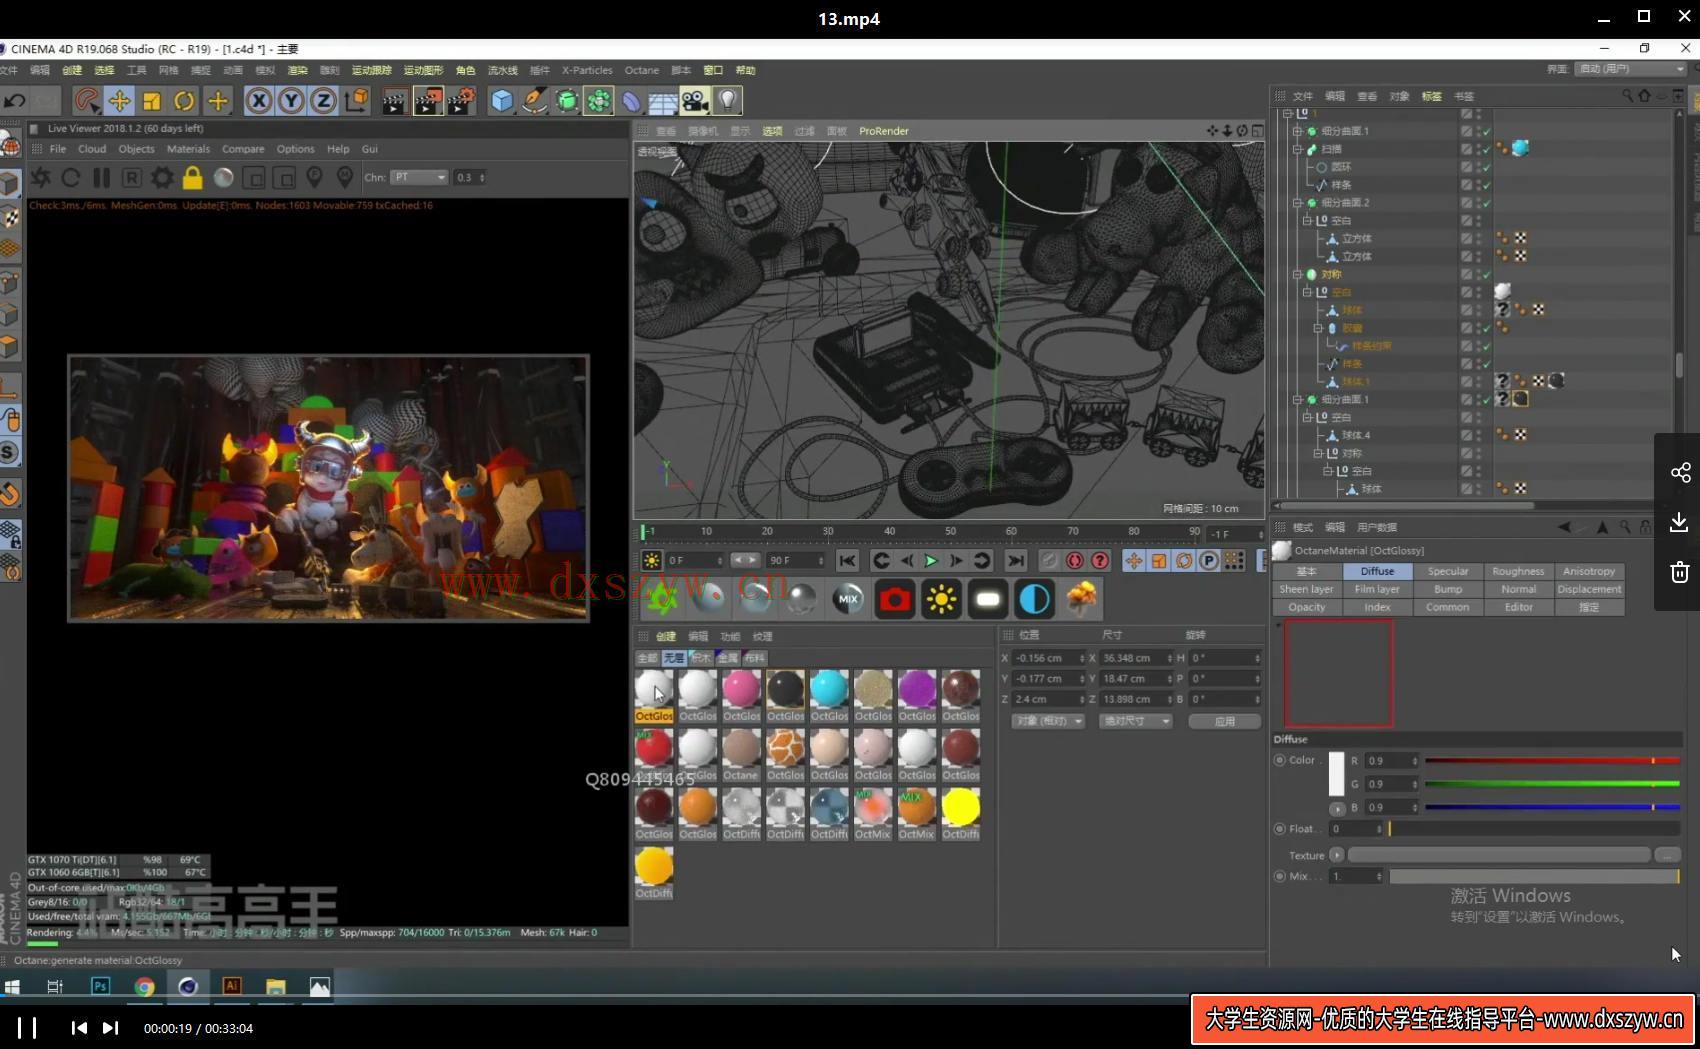
Task: Adjust the blue B color slider
Action: (1552, 807)
